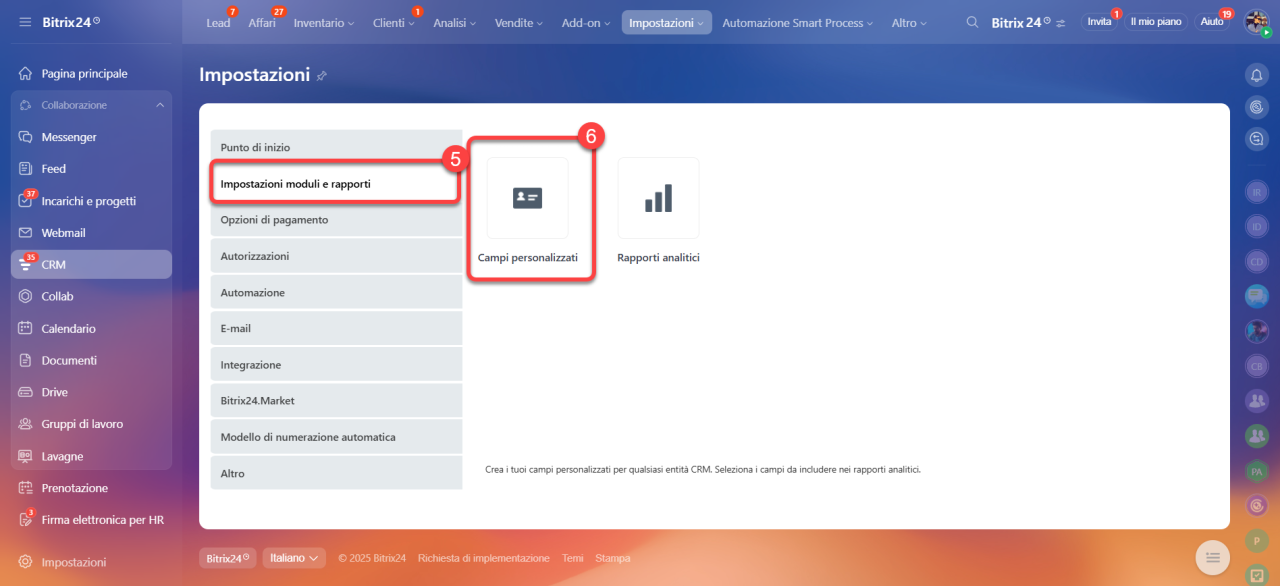Expand the Analisi dropdown menu
Viewport: 1280px width, 586px height.
pos(456,22)
